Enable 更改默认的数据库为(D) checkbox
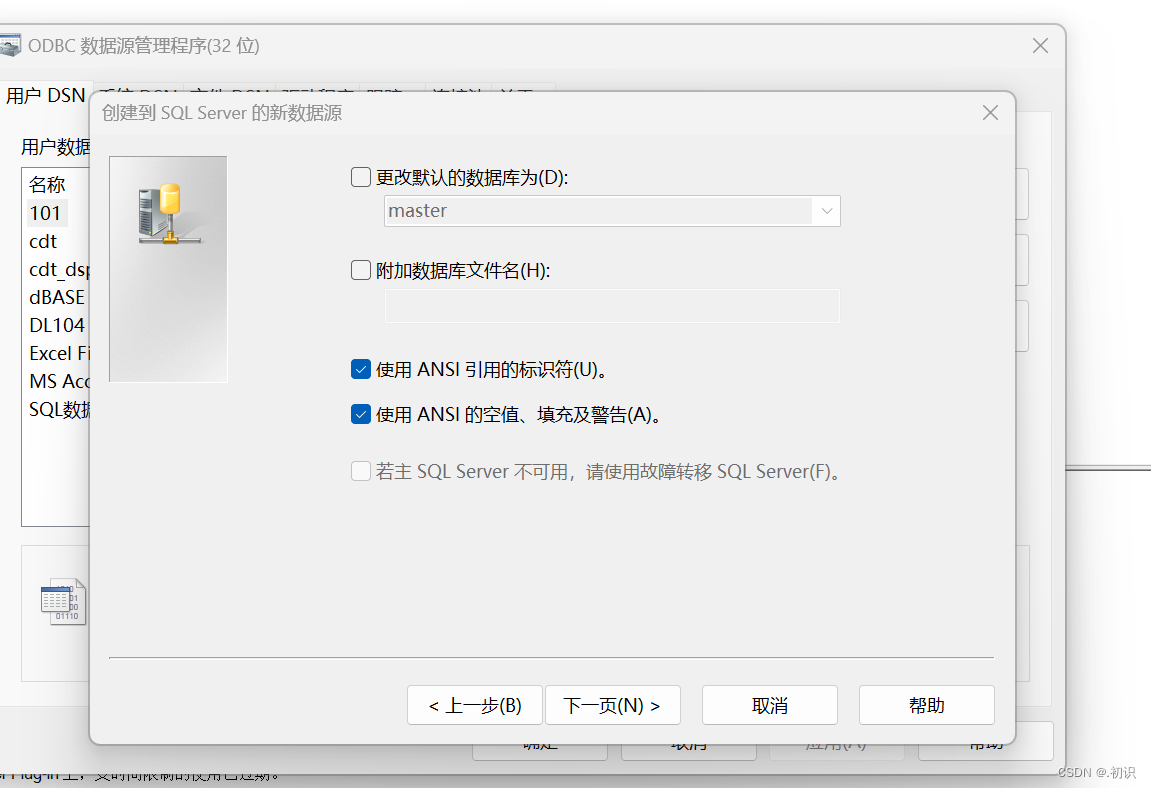This screenshot has width=1151, height=788. pos(360,176)
